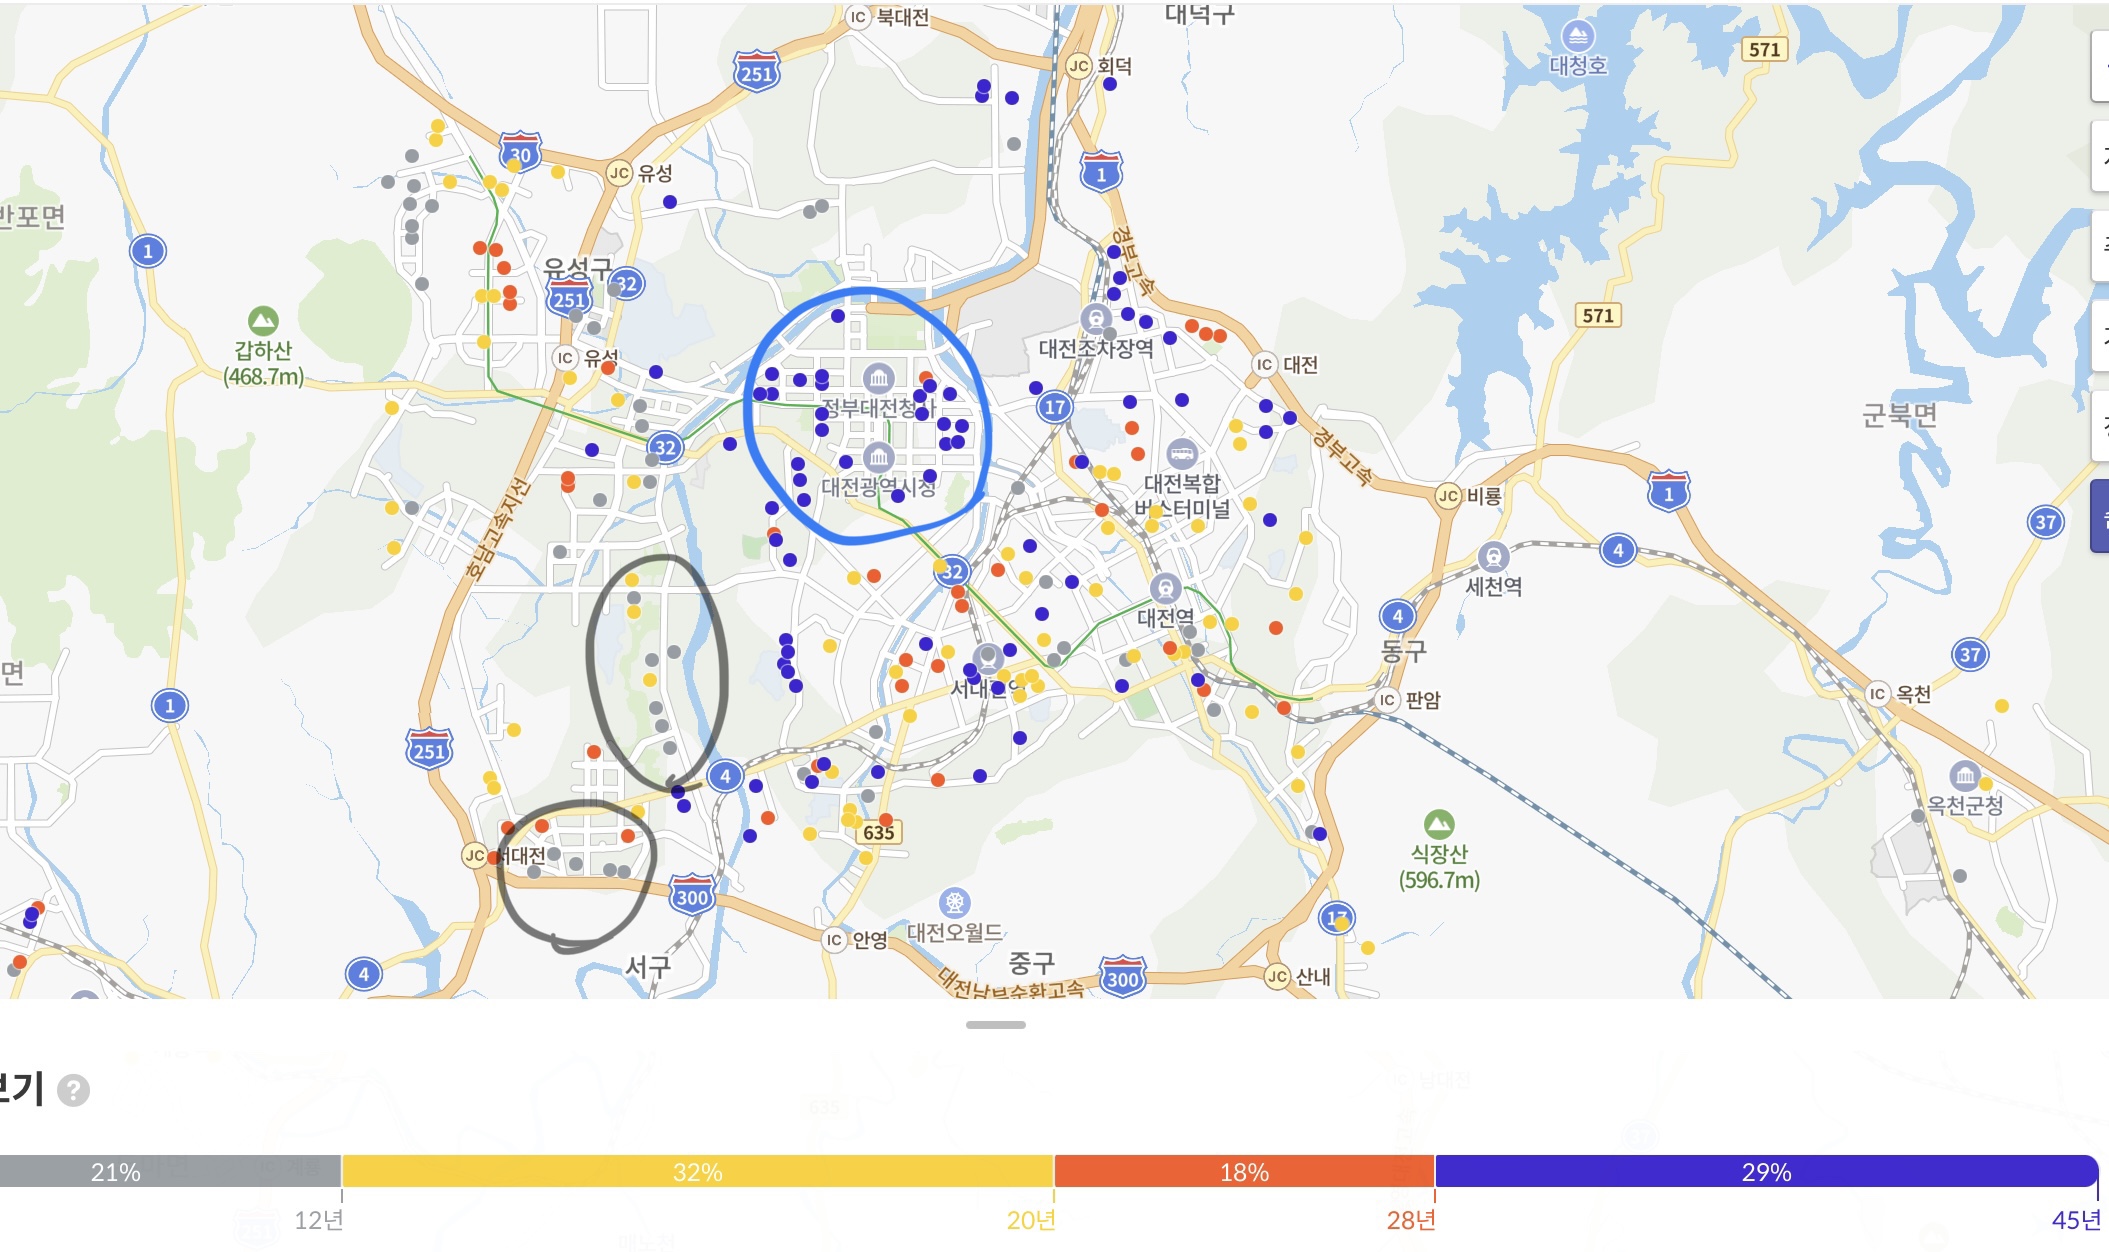
Task: Click the 식장산 mountain icon
Action: tap(1439, 824)
